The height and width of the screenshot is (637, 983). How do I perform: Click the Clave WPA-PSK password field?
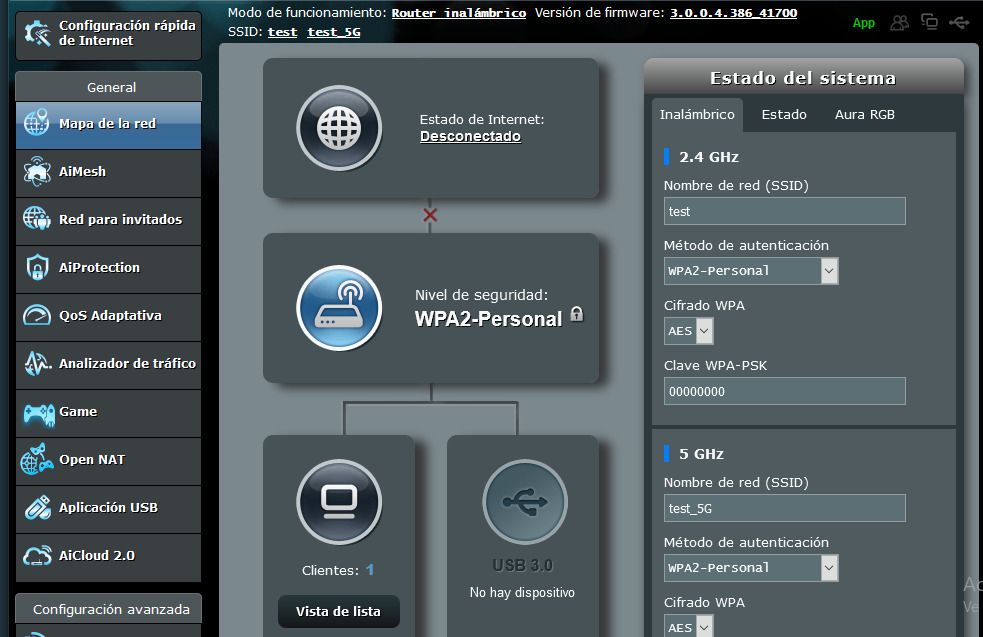784,391
